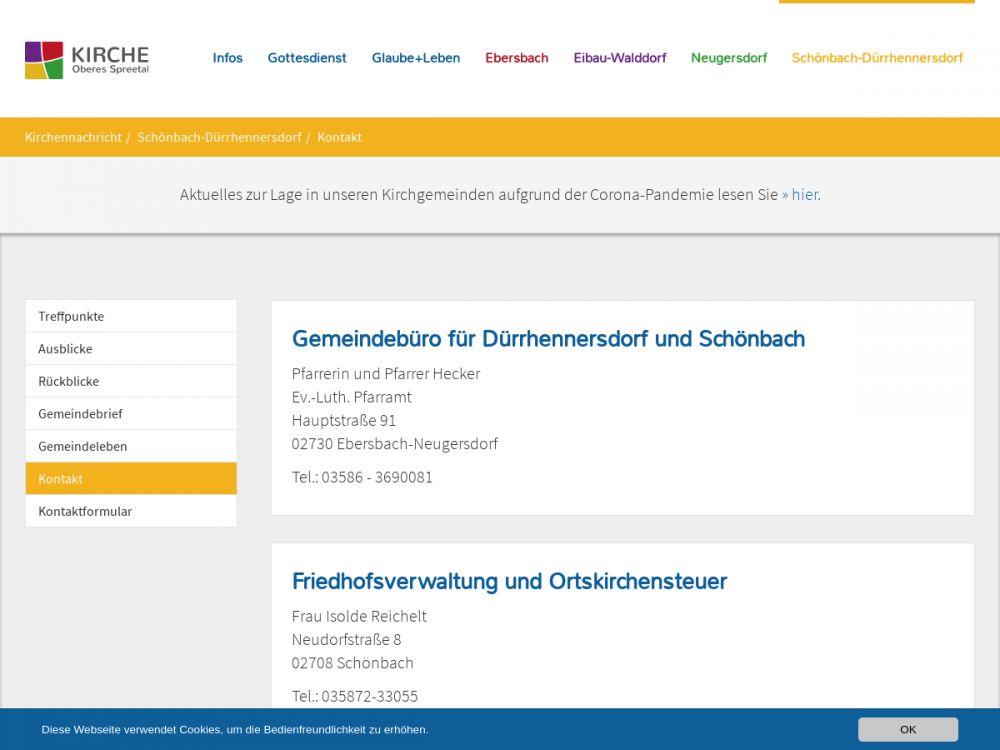The image size is (1000, 750).
Task: Go to the Ebersbach section
Action: [517, 58]
